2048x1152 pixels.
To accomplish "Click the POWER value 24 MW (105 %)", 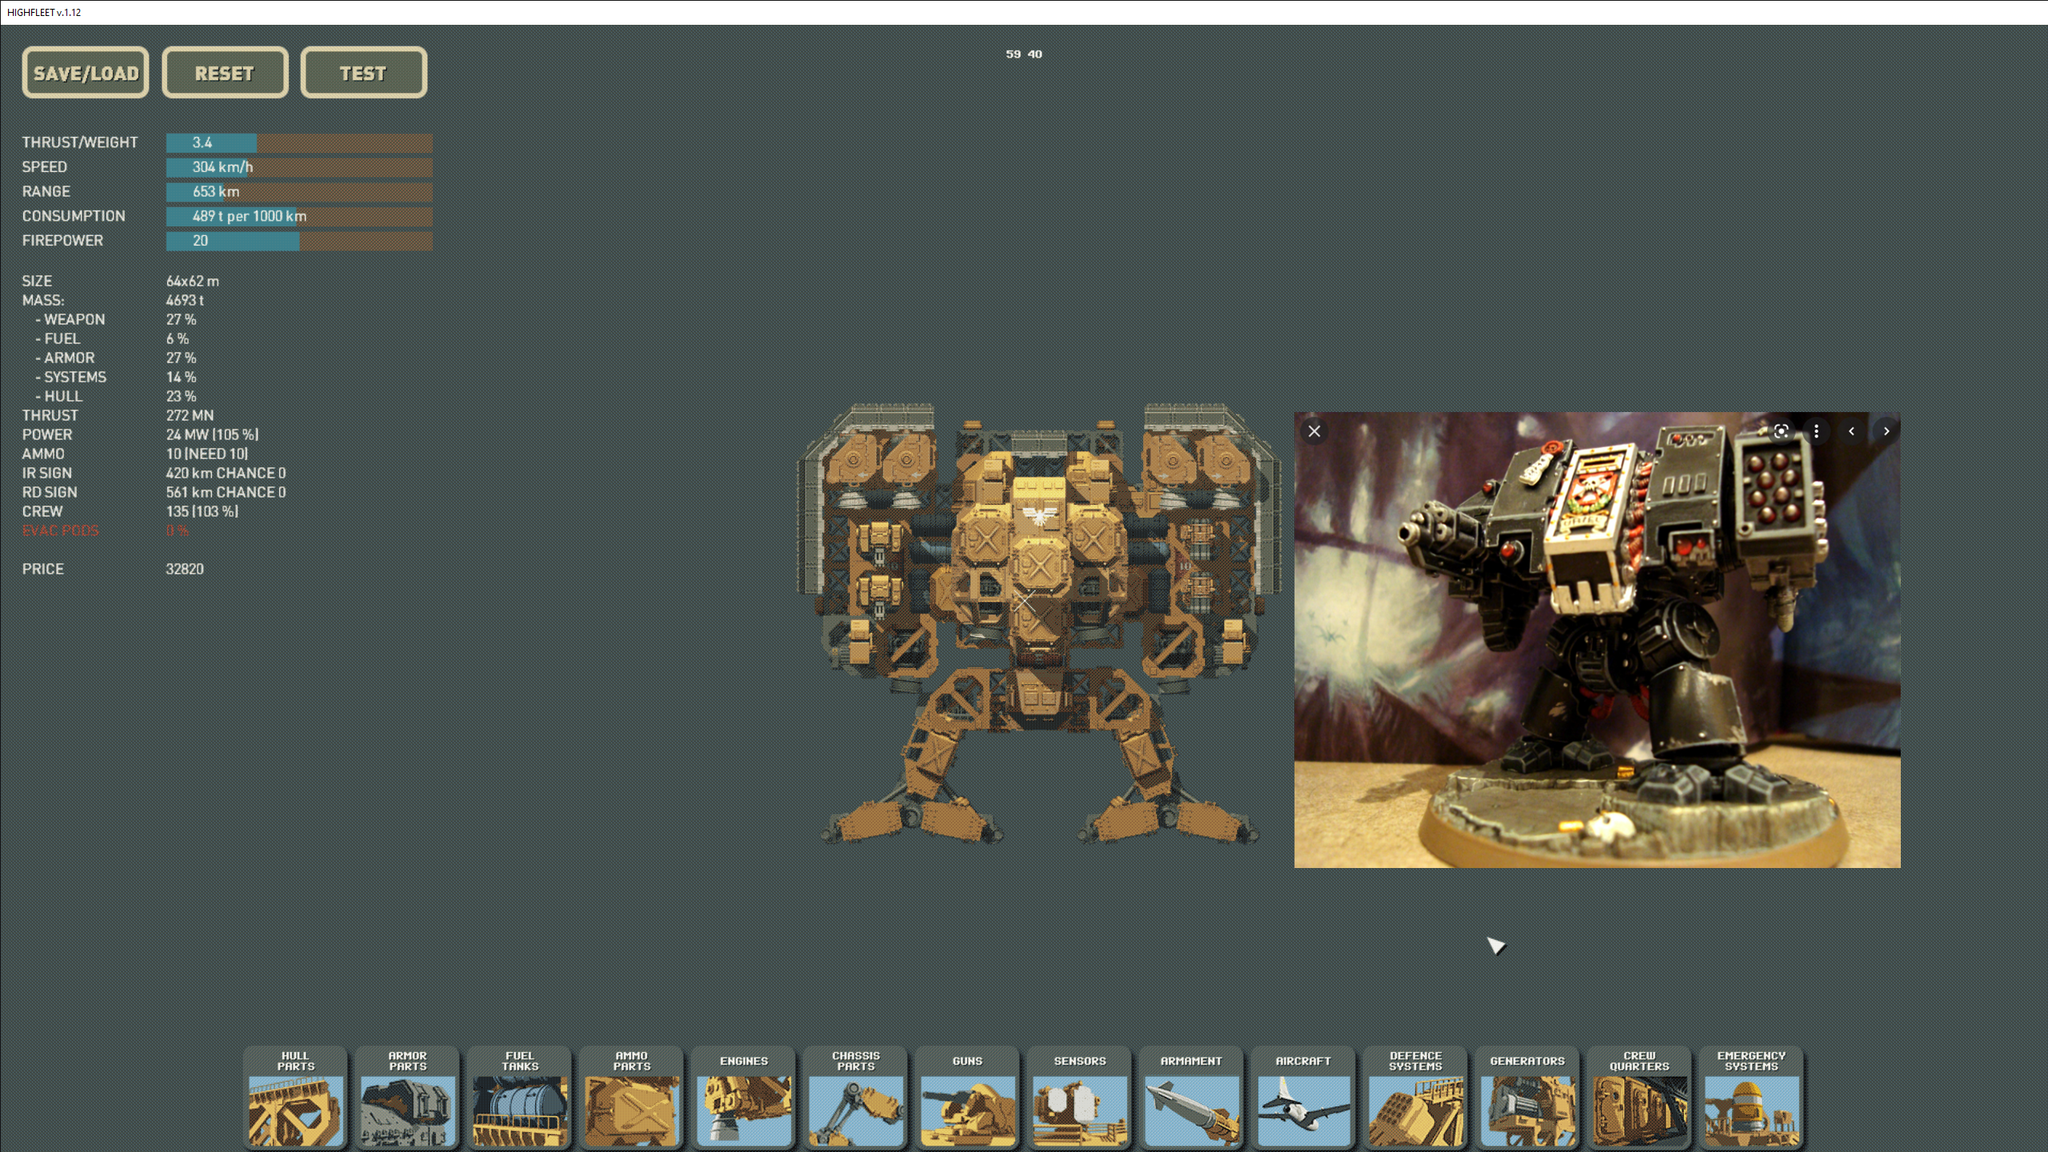I will 212,435.
